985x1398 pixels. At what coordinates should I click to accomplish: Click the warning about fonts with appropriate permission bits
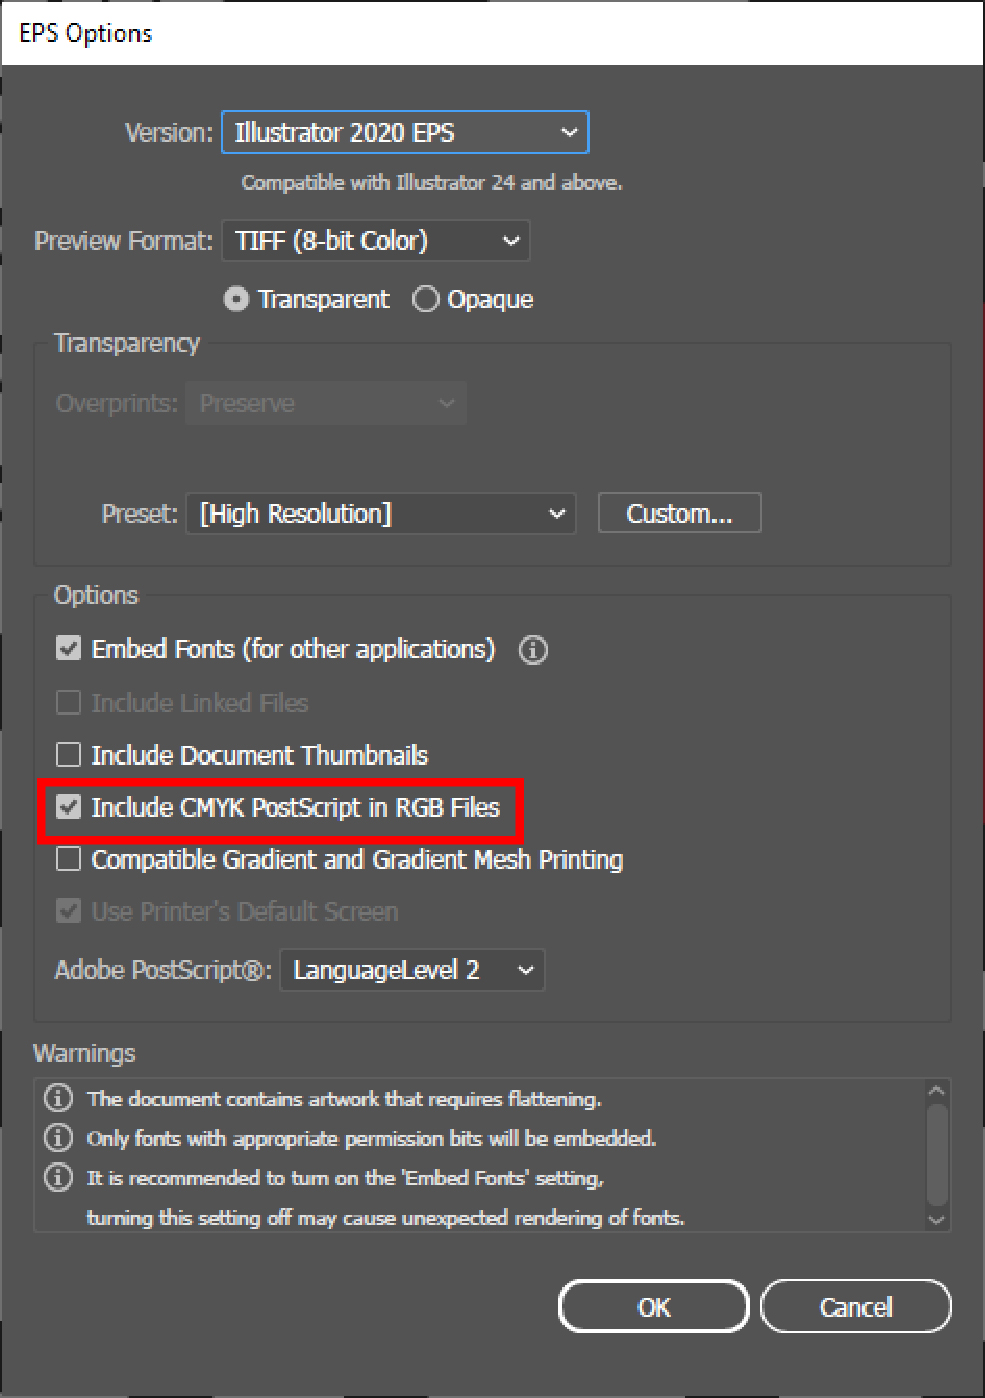click(371, 1139)
